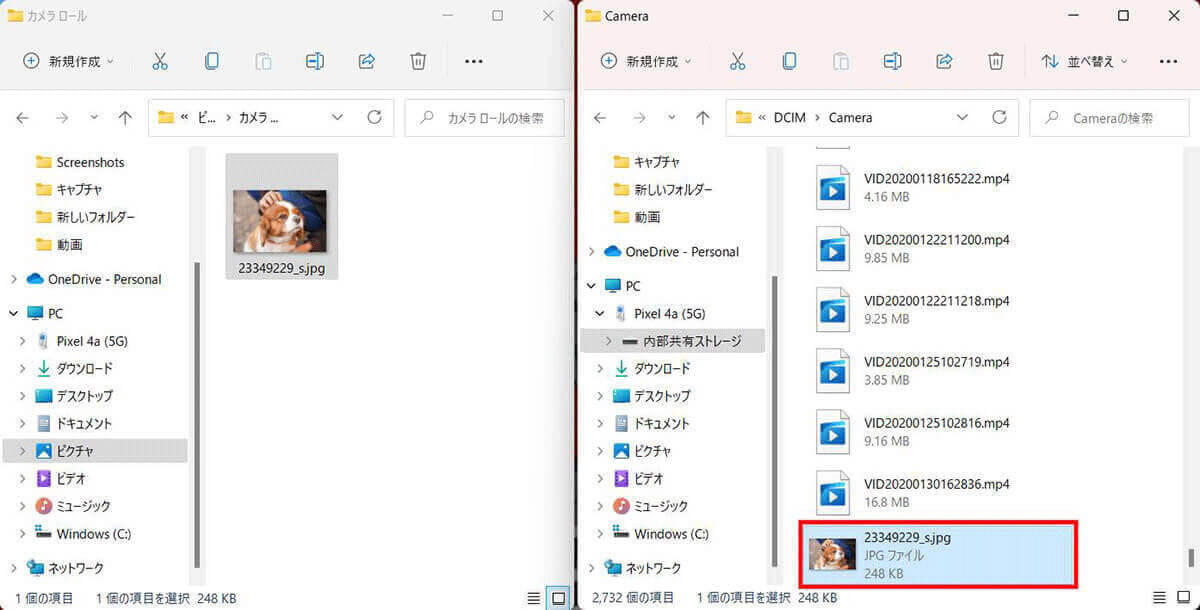Click the Share icon in カメラ ロール window
Viewport: 1200px width, 610px height.
tap(367, 61)
